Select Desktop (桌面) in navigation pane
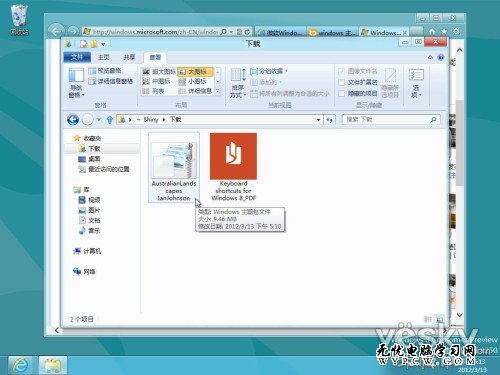Image resolution: width=500 pixels, height=375 pixels. (89, 159)
